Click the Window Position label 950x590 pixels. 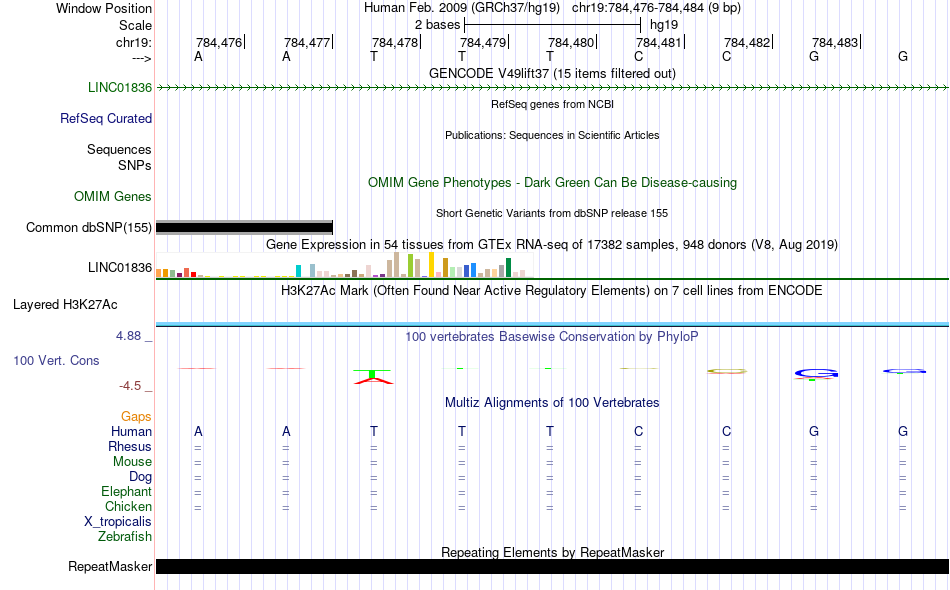coord(104,8)
